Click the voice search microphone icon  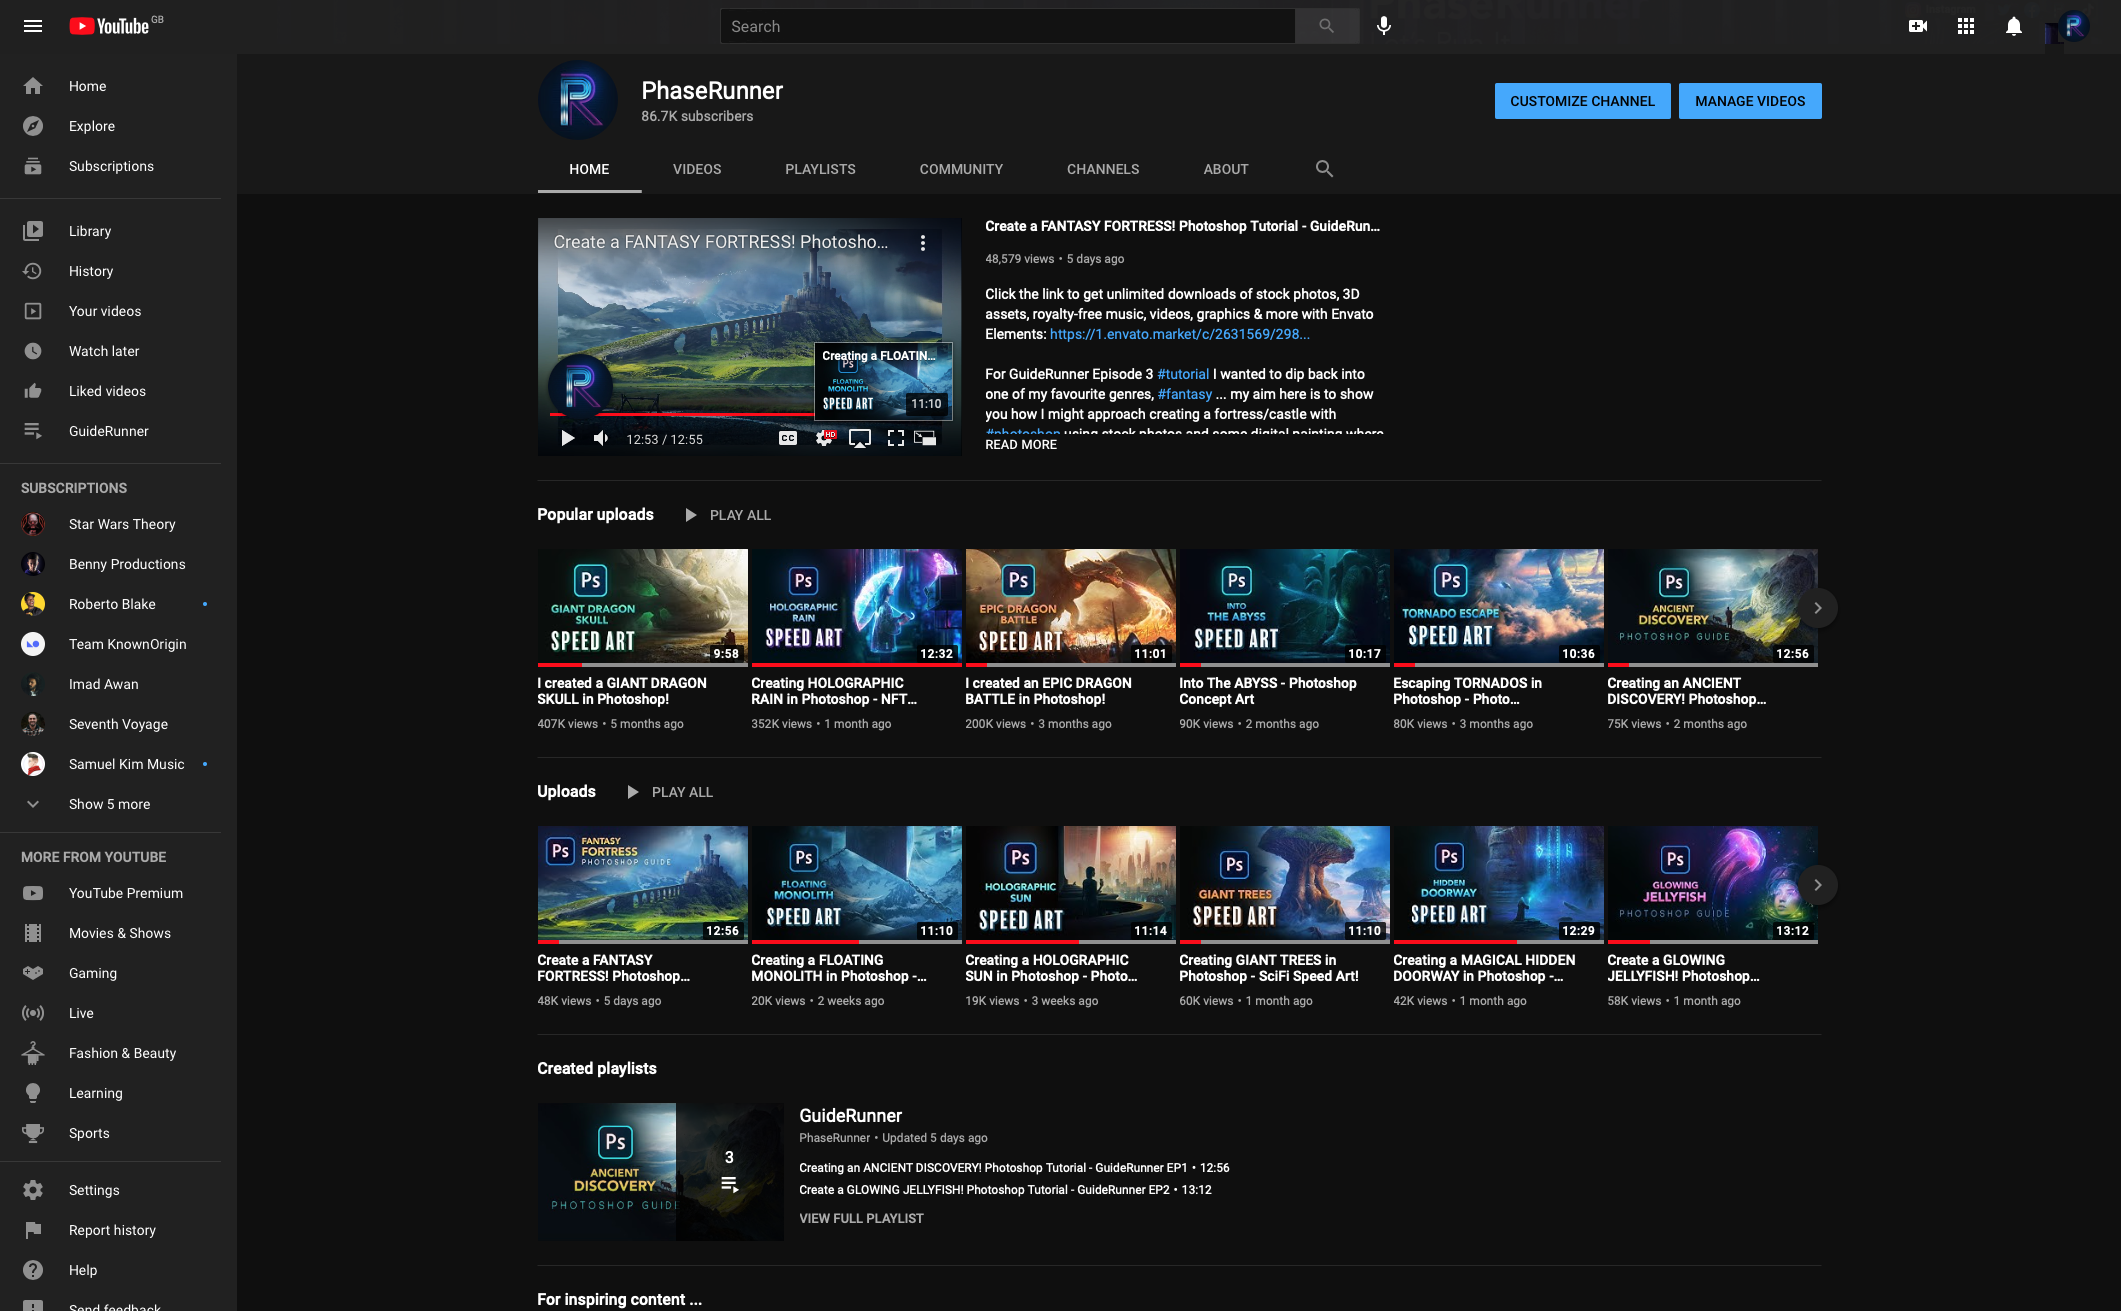coord(1383,26)
